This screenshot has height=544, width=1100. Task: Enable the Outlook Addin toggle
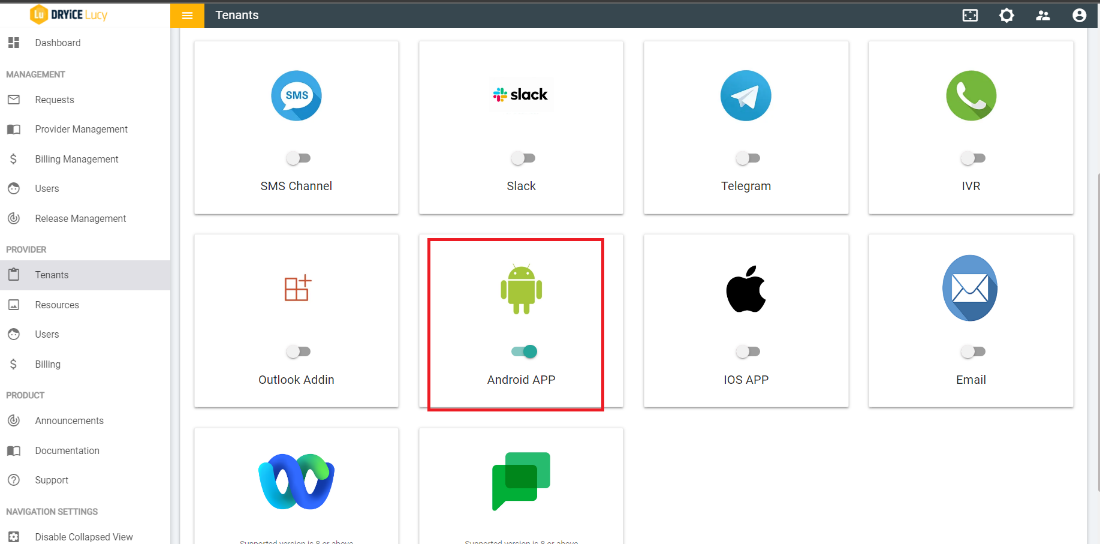click(298, 352)
